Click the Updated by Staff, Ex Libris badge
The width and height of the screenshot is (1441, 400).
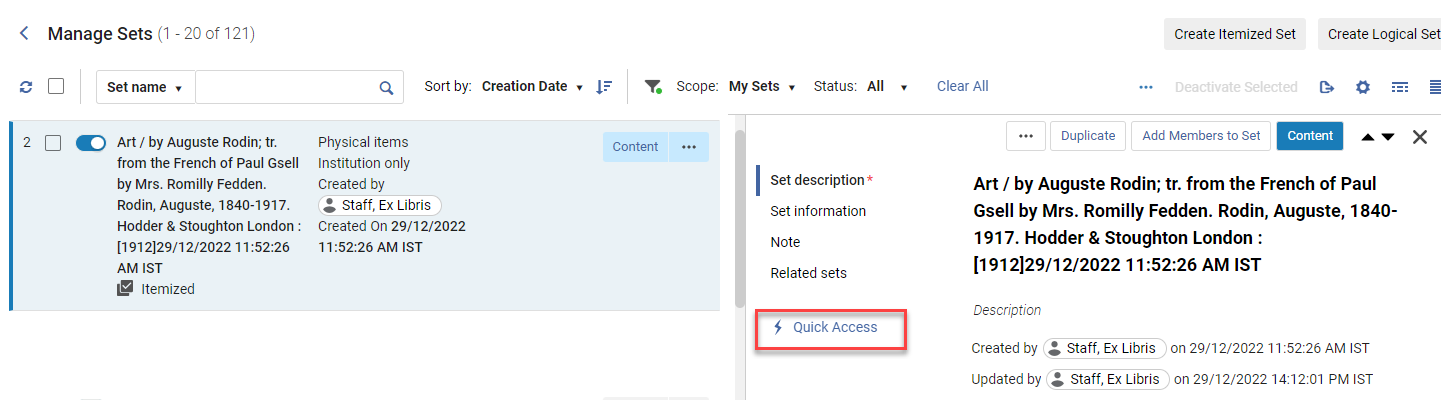(1108, 379)
